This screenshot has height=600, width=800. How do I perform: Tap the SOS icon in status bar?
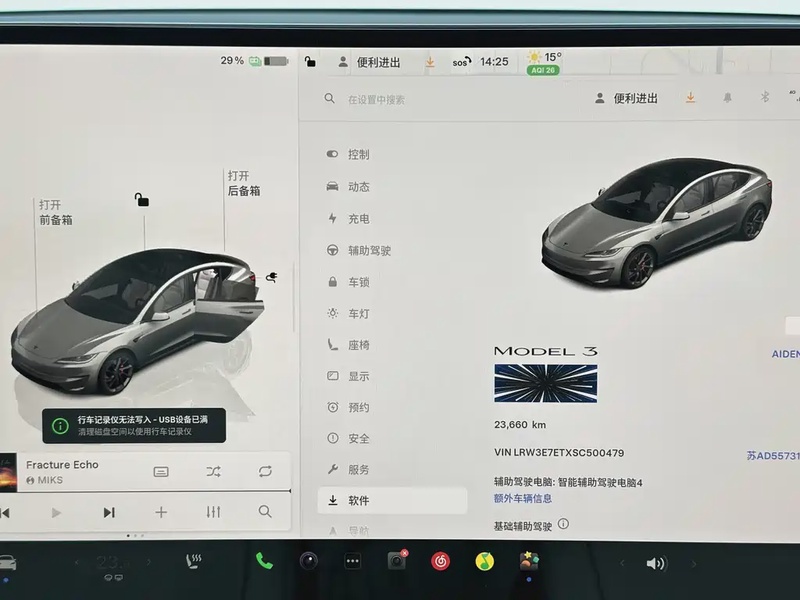(460, 62)
